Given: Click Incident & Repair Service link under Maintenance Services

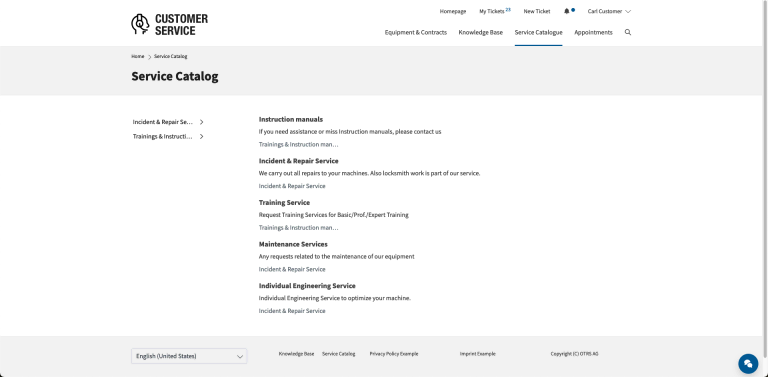Looking at the screenshot, I should tap(292, 269).
